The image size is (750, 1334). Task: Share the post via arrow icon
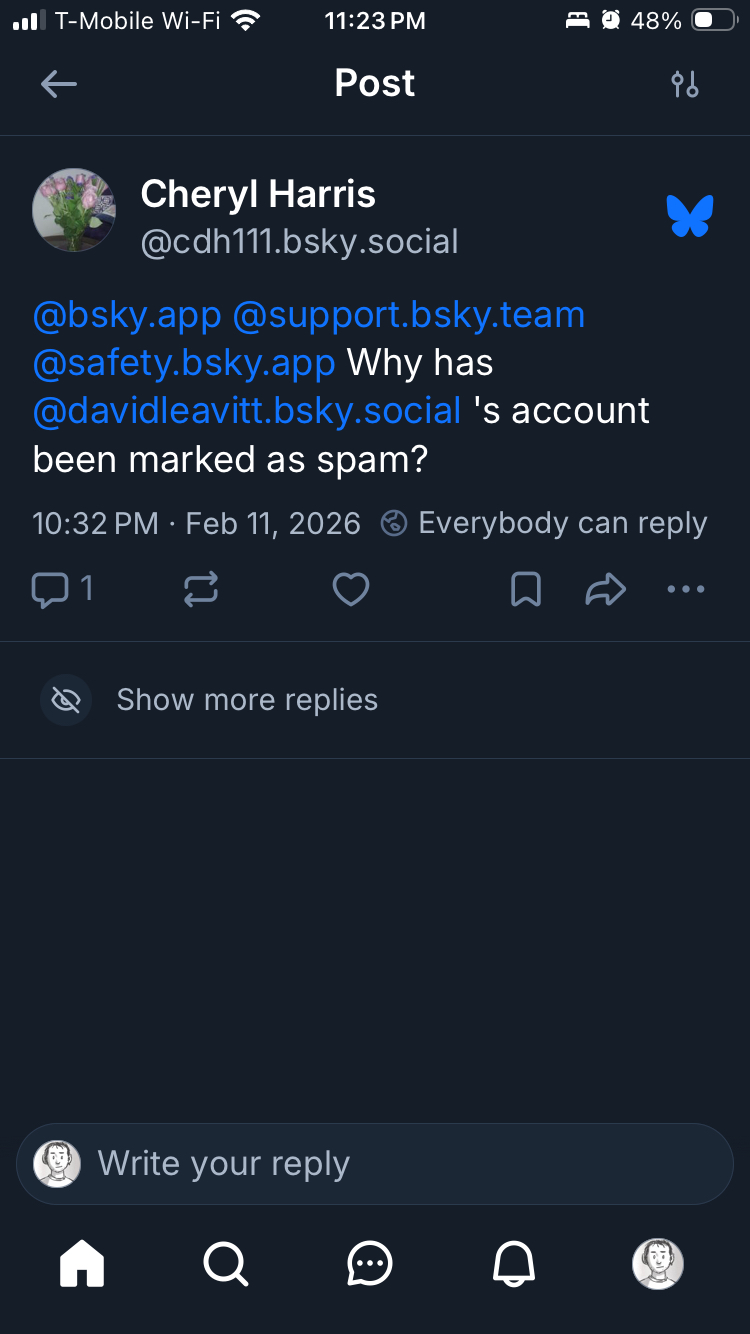(605, 590)
